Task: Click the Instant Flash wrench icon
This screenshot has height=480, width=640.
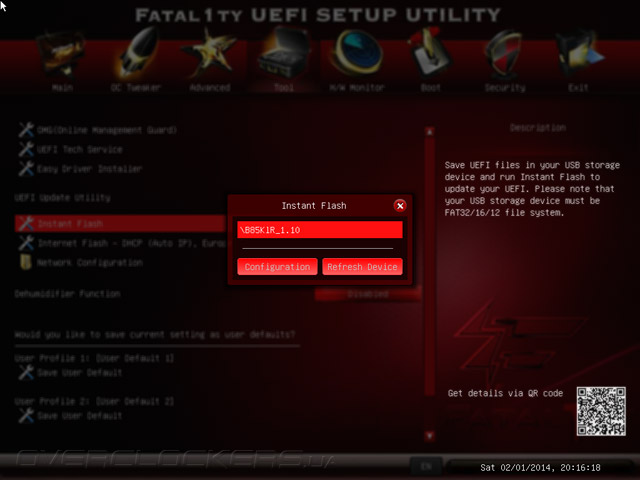Action: [x=26, y=223]
